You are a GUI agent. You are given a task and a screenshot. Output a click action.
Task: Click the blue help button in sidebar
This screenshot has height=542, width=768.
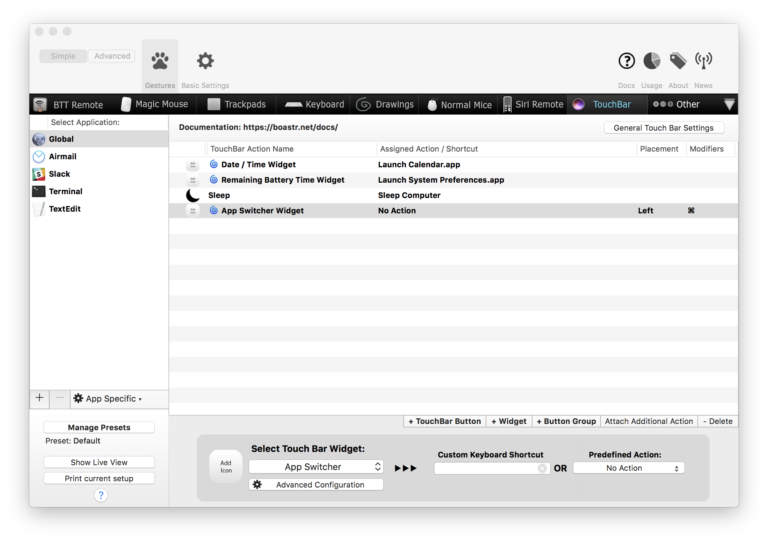pos(100,495)
